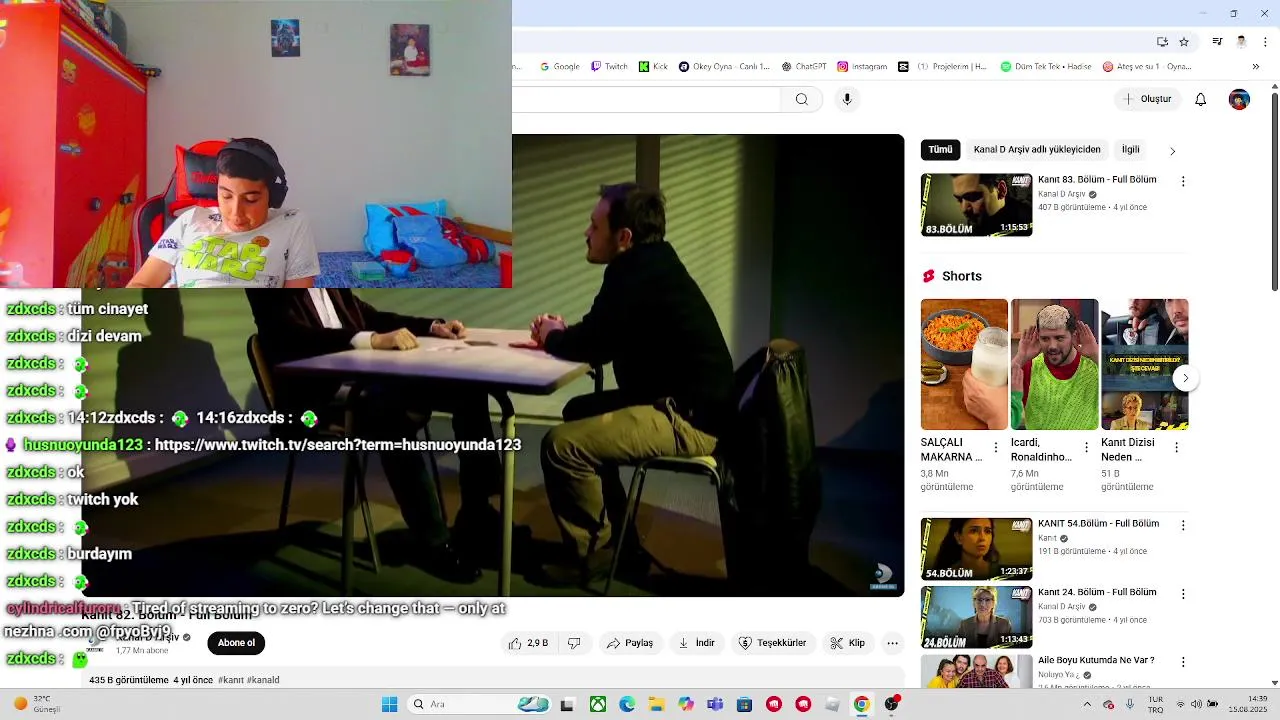The height and width of the screenshot is (720, 1280).
Task: Open options for Aile Boyu Kutumda Ne Var
Action: (x=1183, y=662)
